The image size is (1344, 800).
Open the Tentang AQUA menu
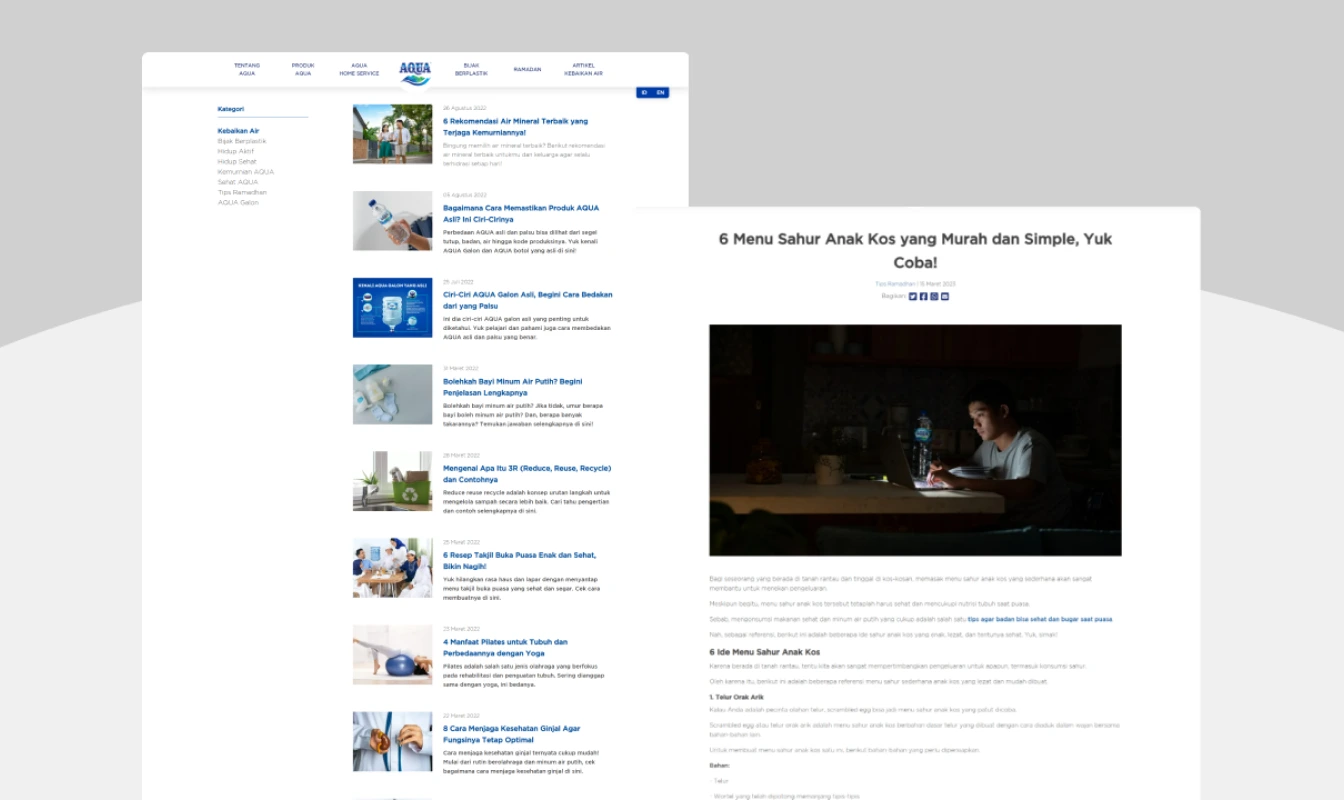pos(247,69)
